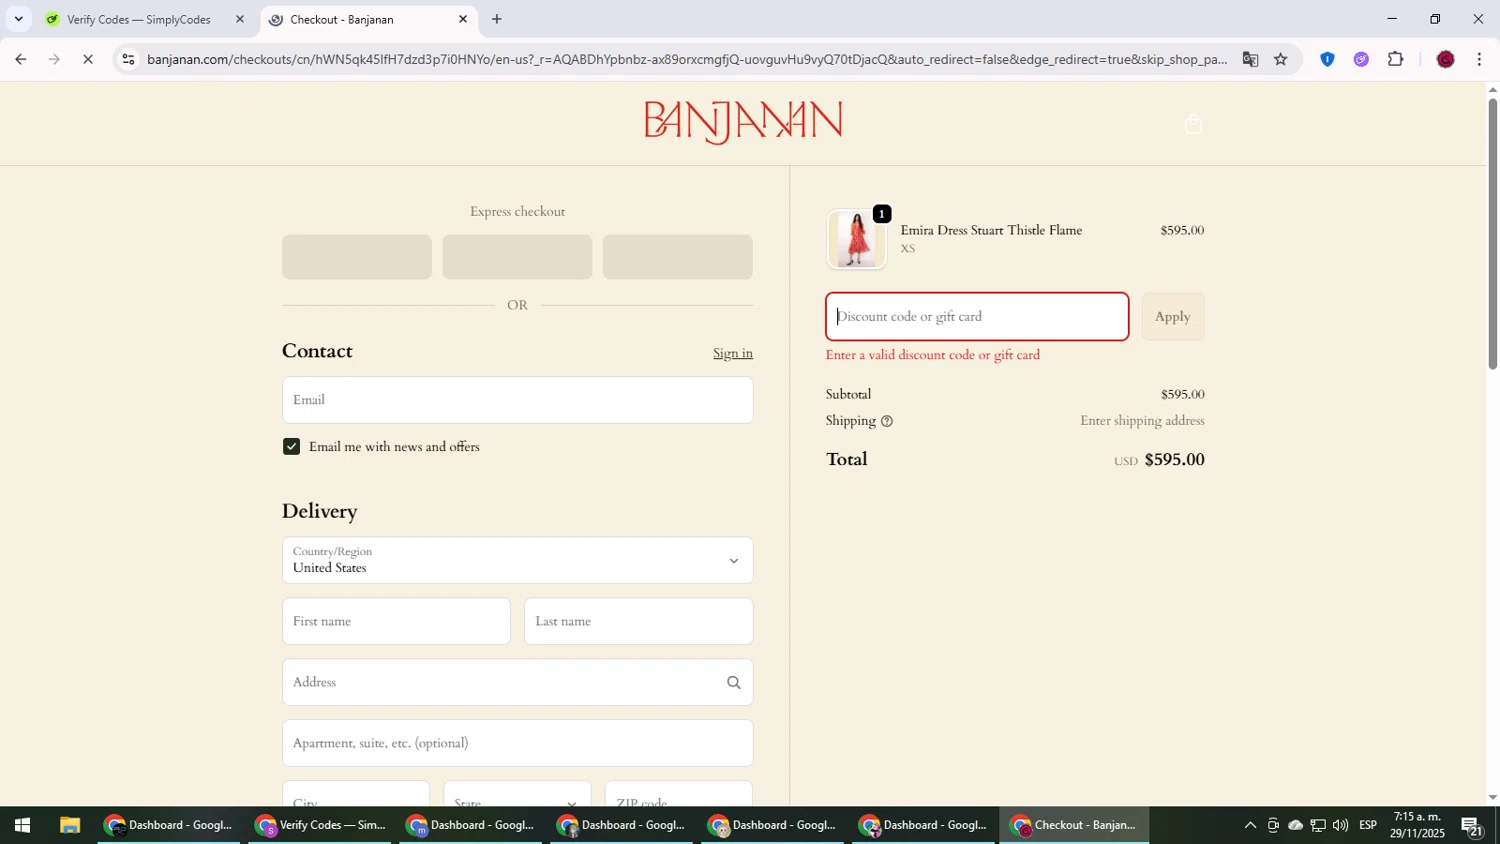Screen dimensions: 1500x844
Task: Open Chrome three-dot menu
Action: pos(1479,59)
